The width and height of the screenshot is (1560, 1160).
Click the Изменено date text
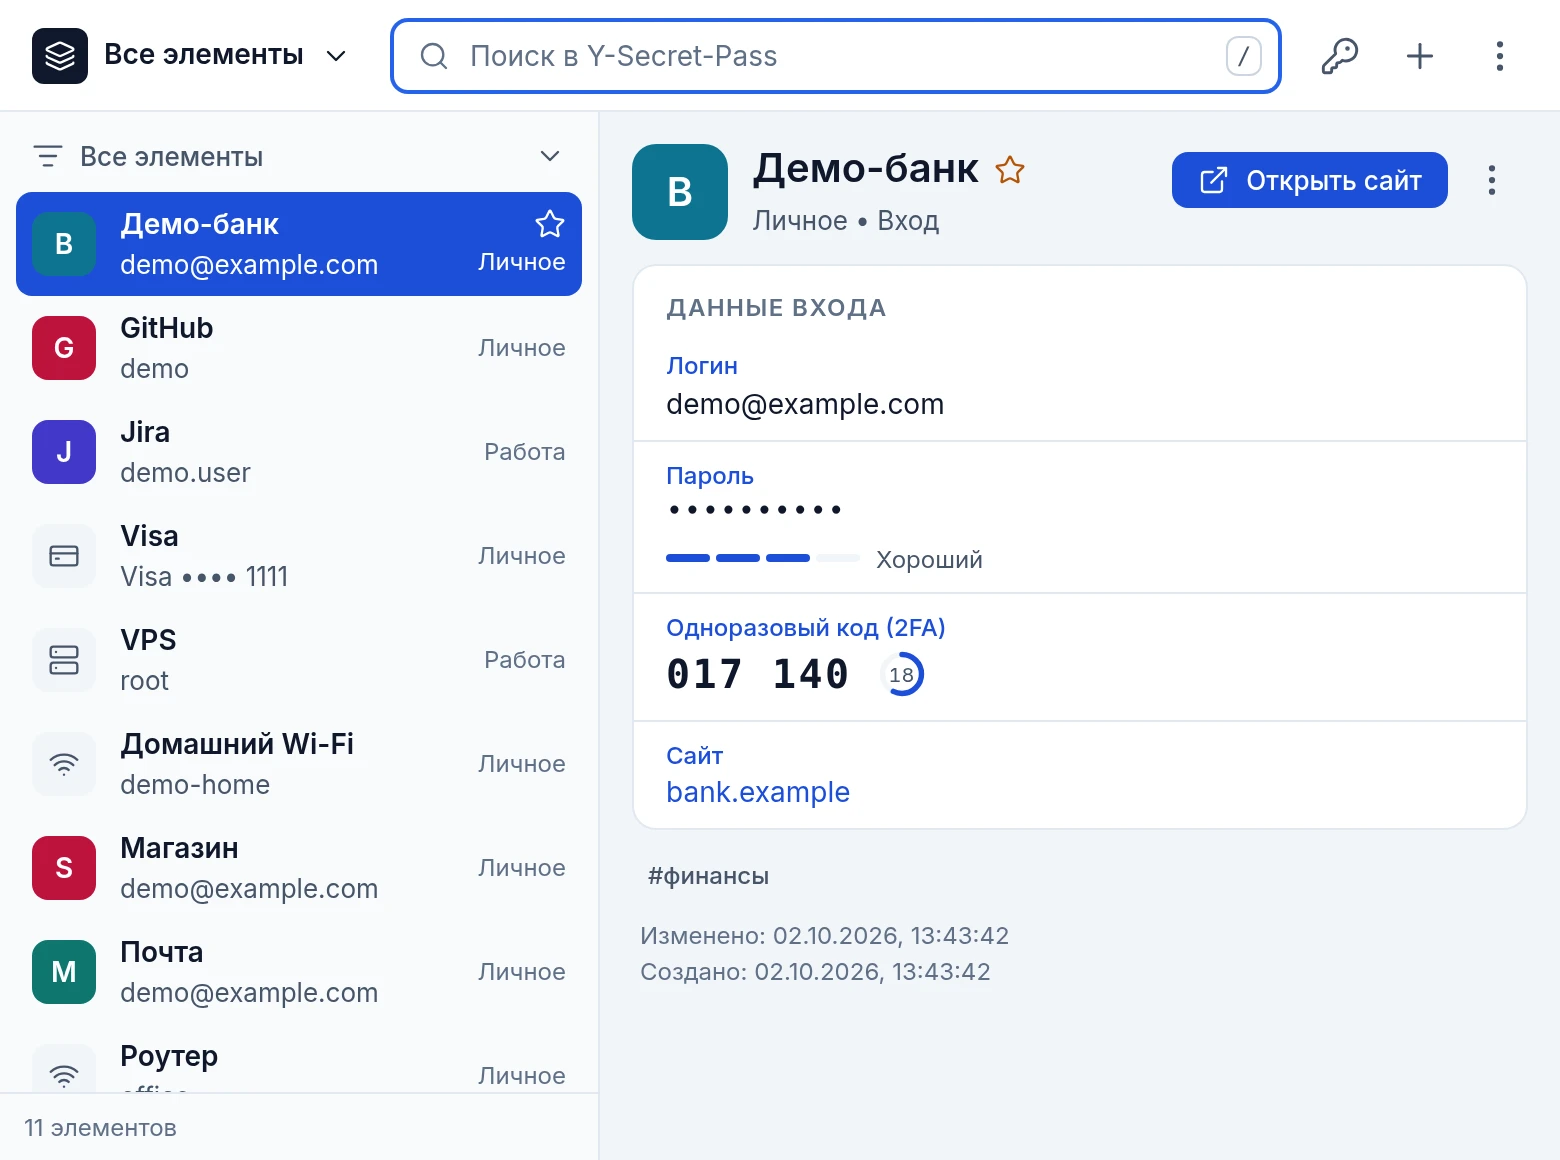click(x=825, y=936)
